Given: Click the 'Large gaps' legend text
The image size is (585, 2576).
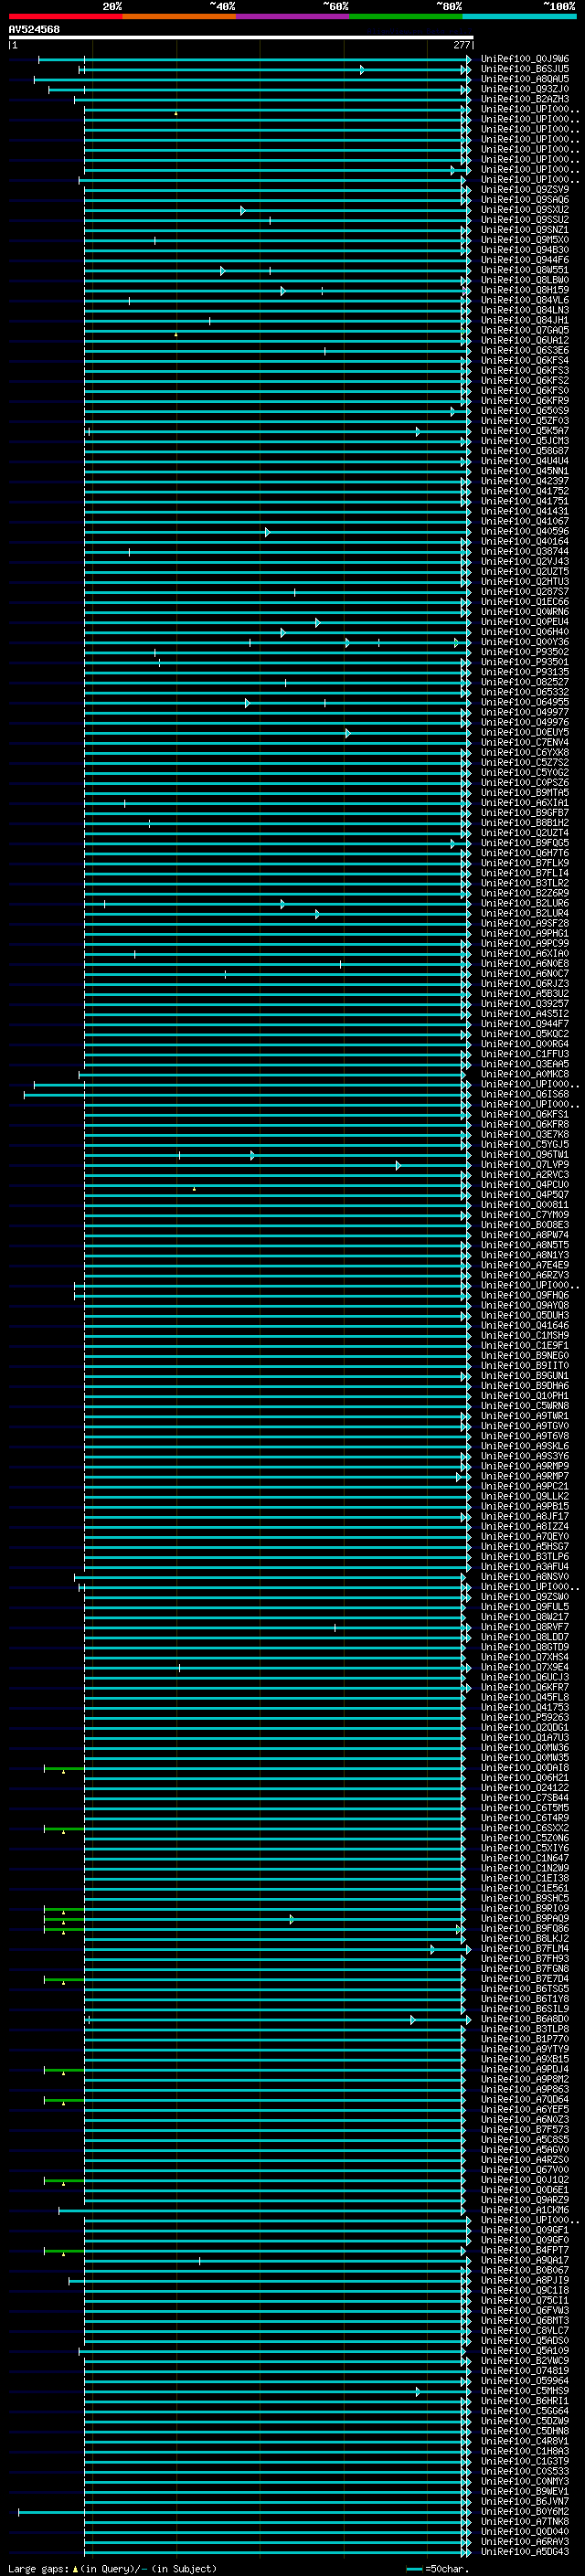Looking at the screenshot, I should [39, 2569].
